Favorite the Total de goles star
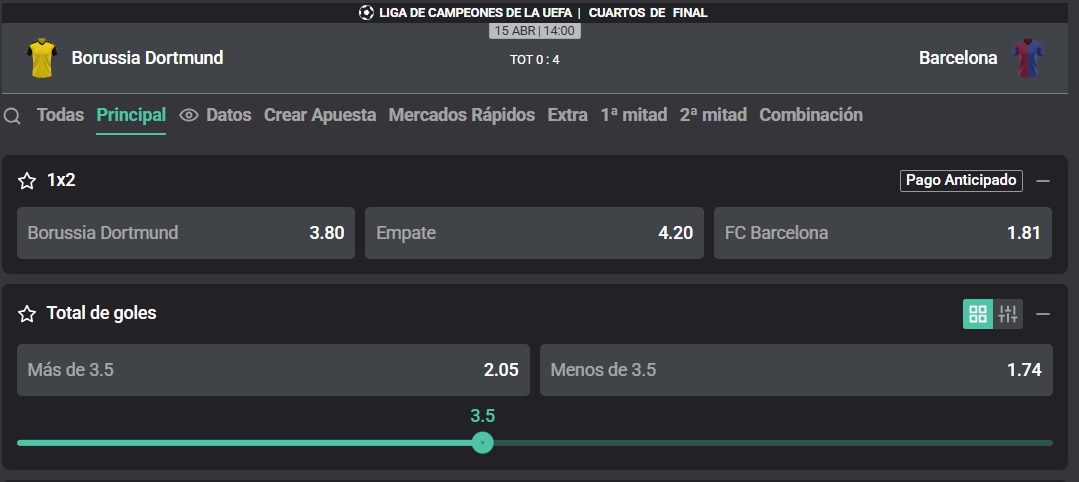Viewport: 1079px width, 482px height. (x=27, y=314)
